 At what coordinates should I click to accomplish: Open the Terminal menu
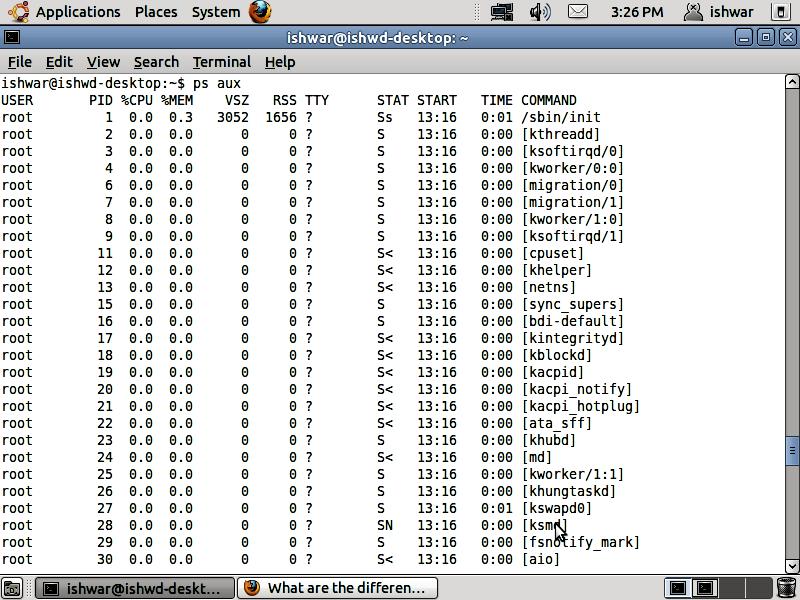pyautogui.click(x=222, y=62)
